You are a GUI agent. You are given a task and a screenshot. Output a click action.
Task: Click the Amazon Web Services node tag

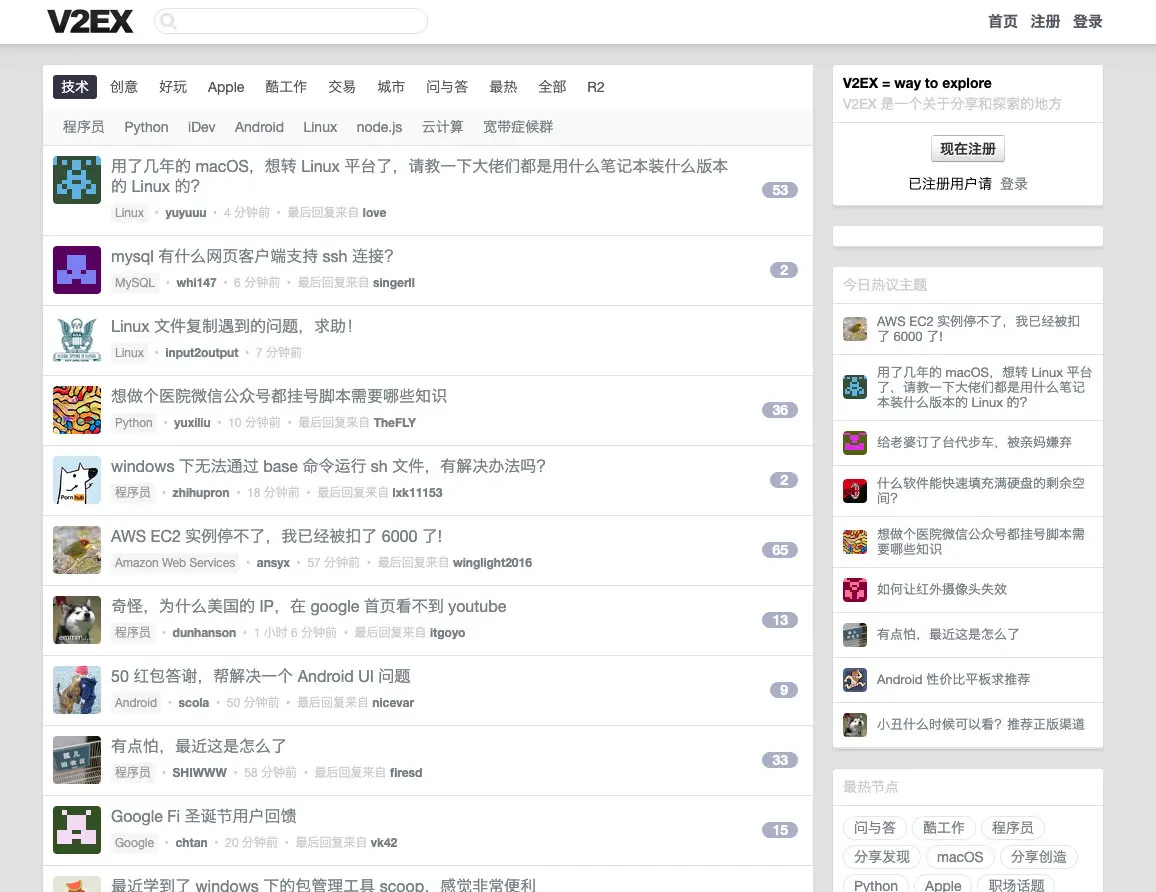click(x=175, y=562)
